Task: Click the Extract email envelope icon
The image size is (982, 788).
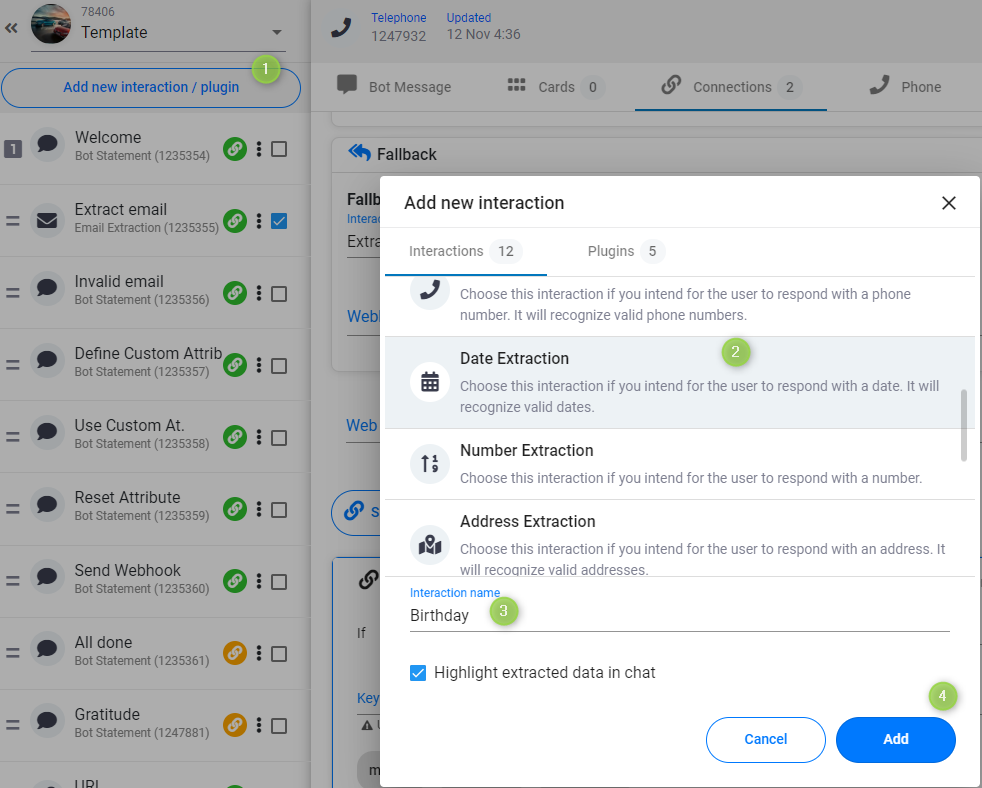Action: tap(48, 220)
